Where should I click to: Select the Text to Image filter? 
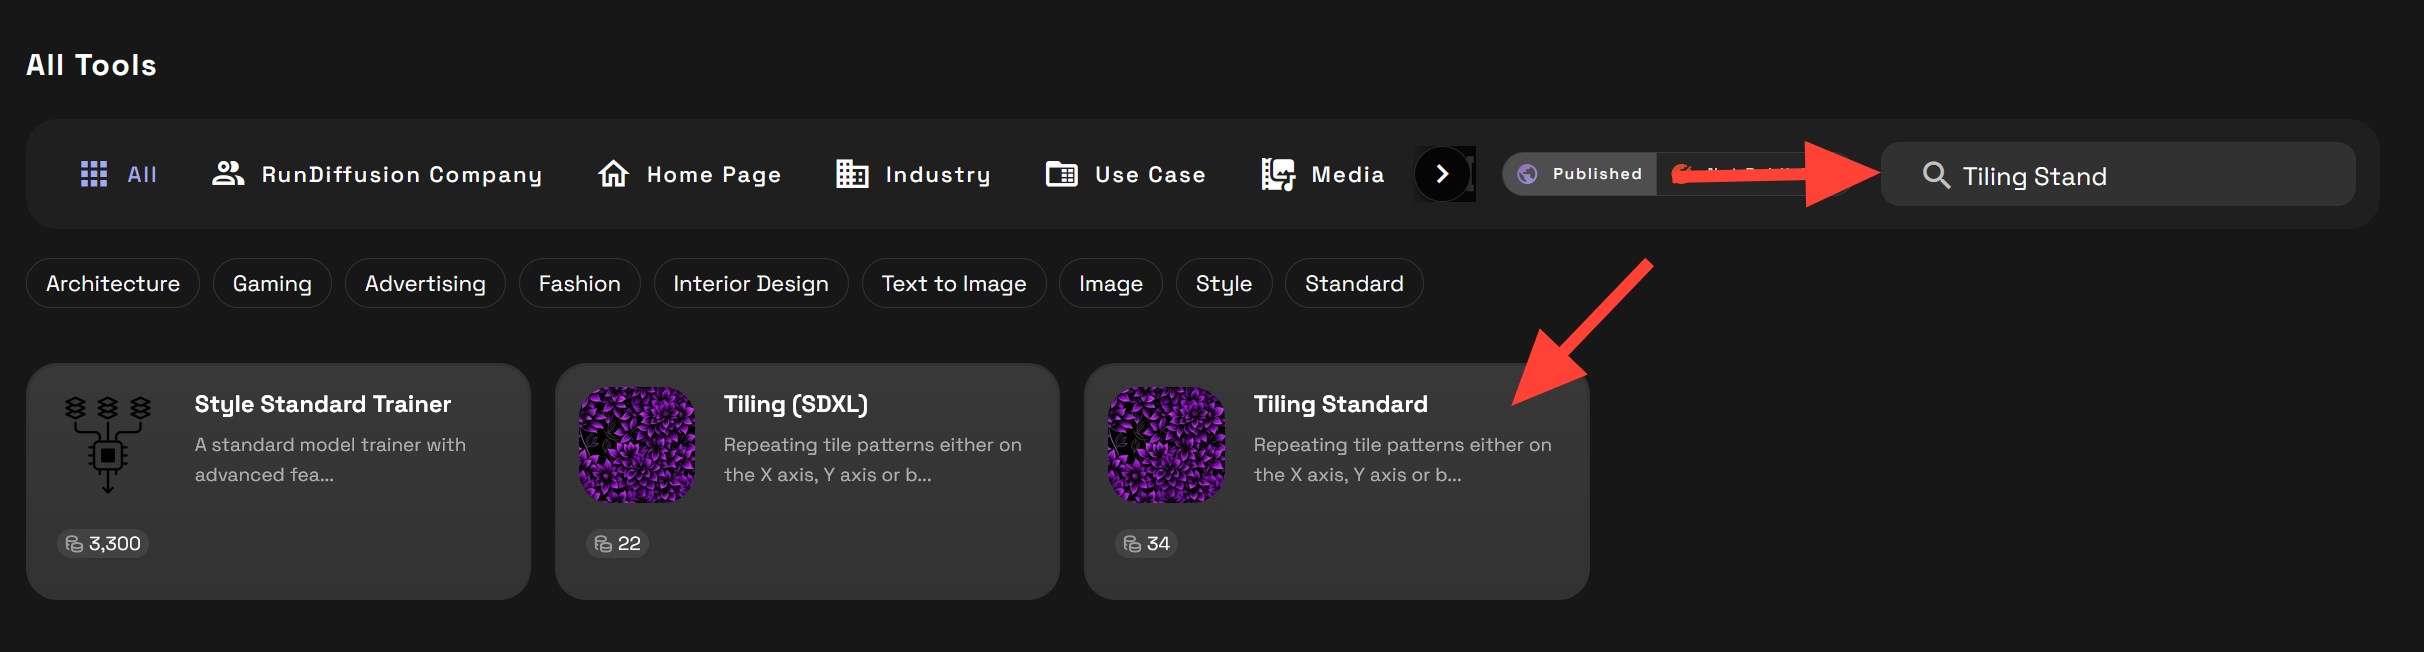[953, 284]
